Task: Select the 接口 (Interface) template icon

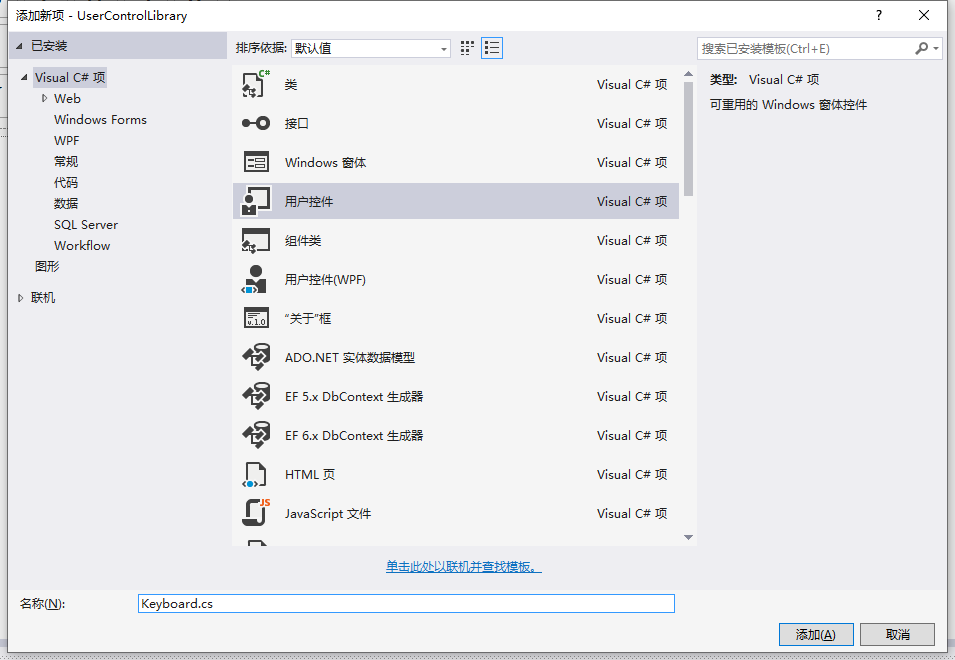Action: [x=256, y=124]
